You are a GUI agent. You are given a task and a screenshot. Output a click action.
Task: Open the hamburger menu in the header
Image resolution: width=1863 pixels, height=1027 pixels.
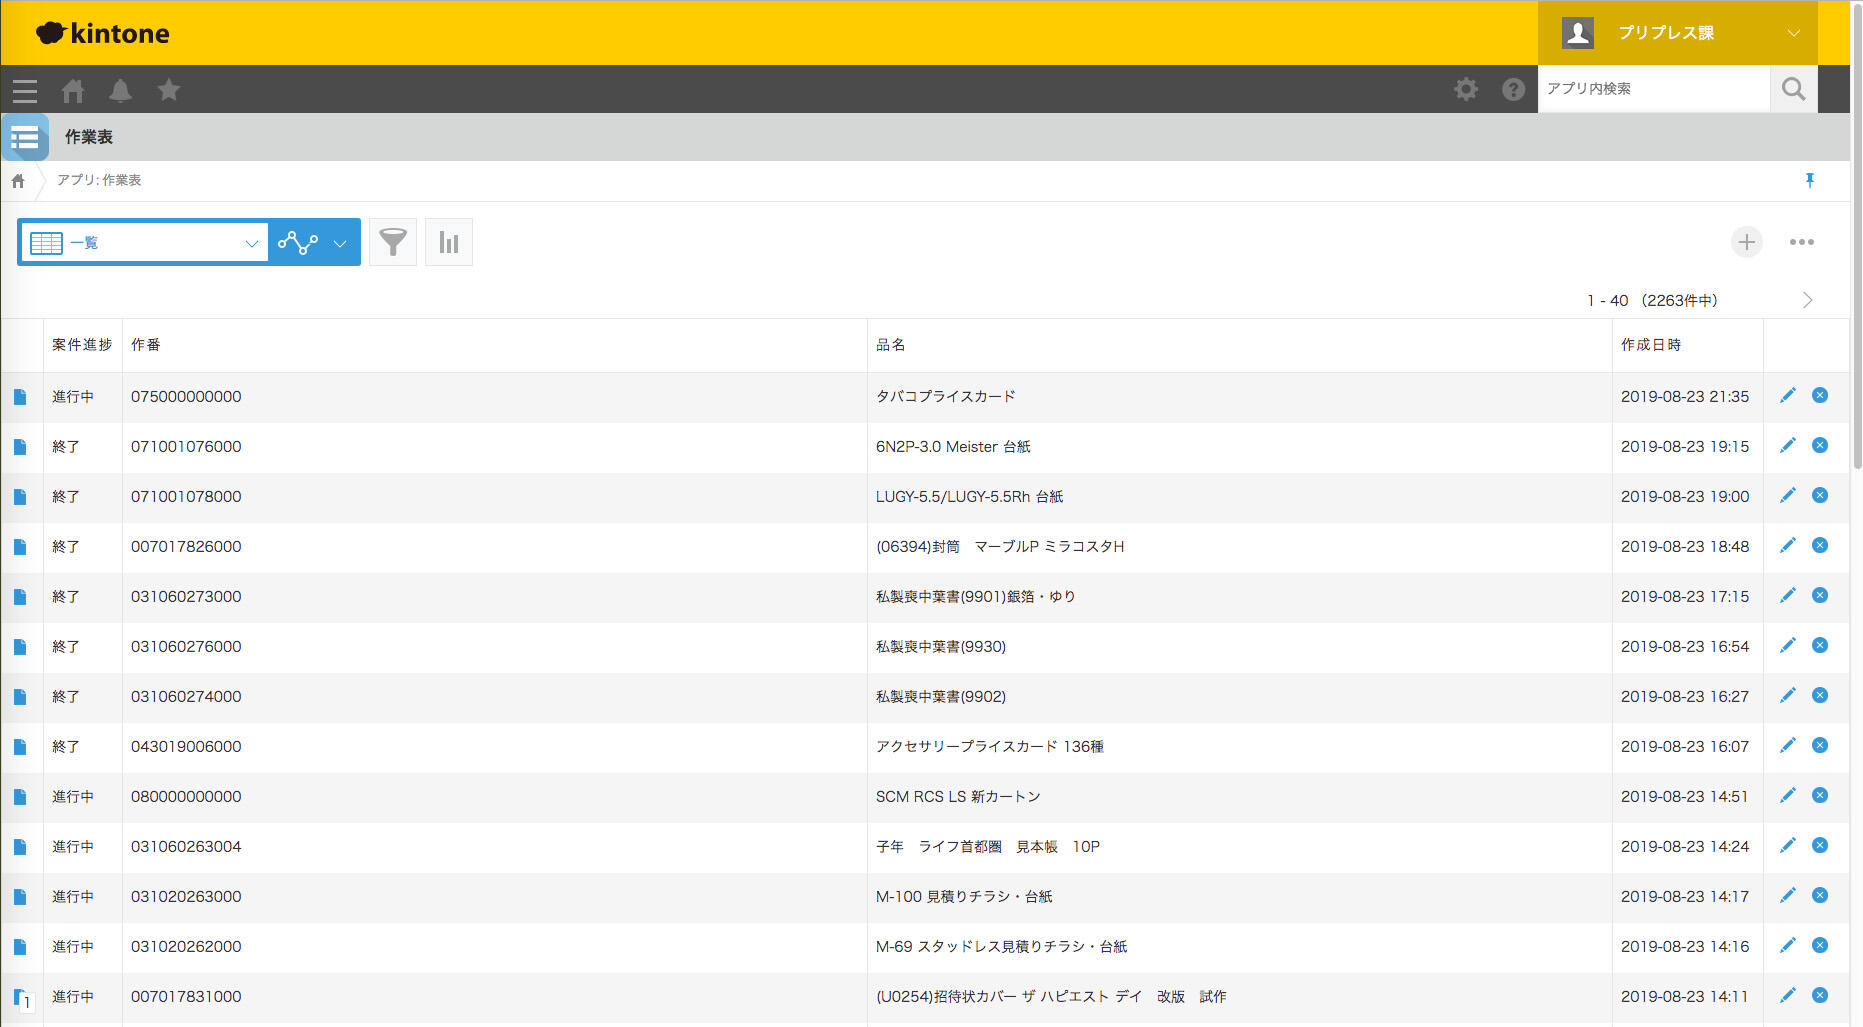click(25, 91)
